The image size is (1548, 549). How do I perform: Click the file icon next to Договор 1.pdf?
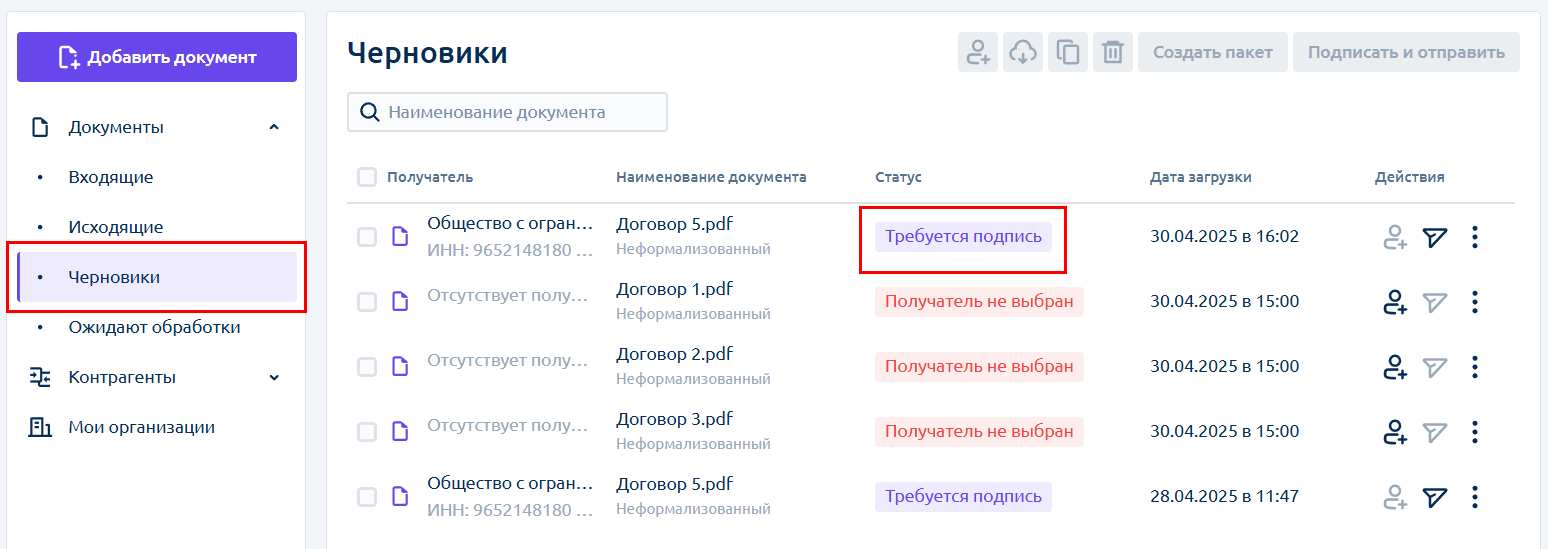[x=400, y=302]
